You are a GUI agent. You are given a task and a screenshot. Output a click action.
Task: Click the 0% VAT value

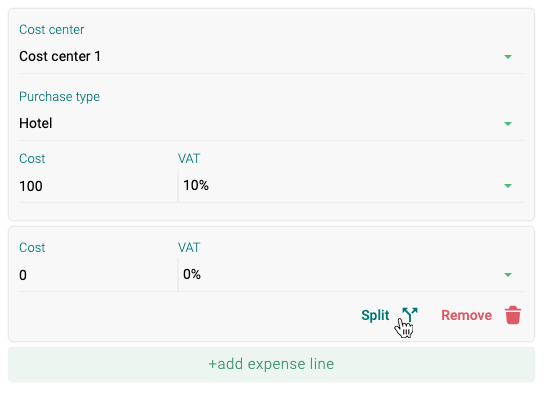click(192, 274)
